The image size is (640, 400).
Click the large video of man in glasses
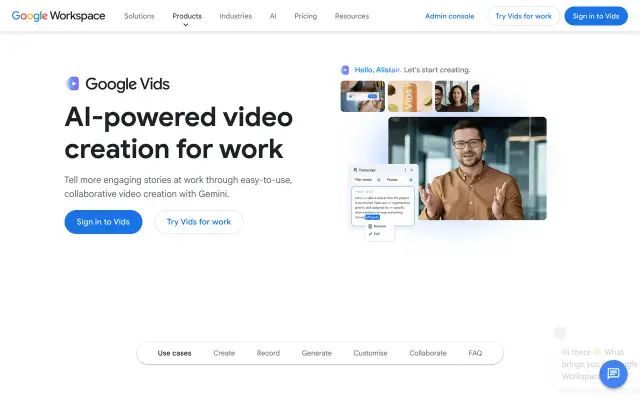pyautogui.click(x=467, y=168)
